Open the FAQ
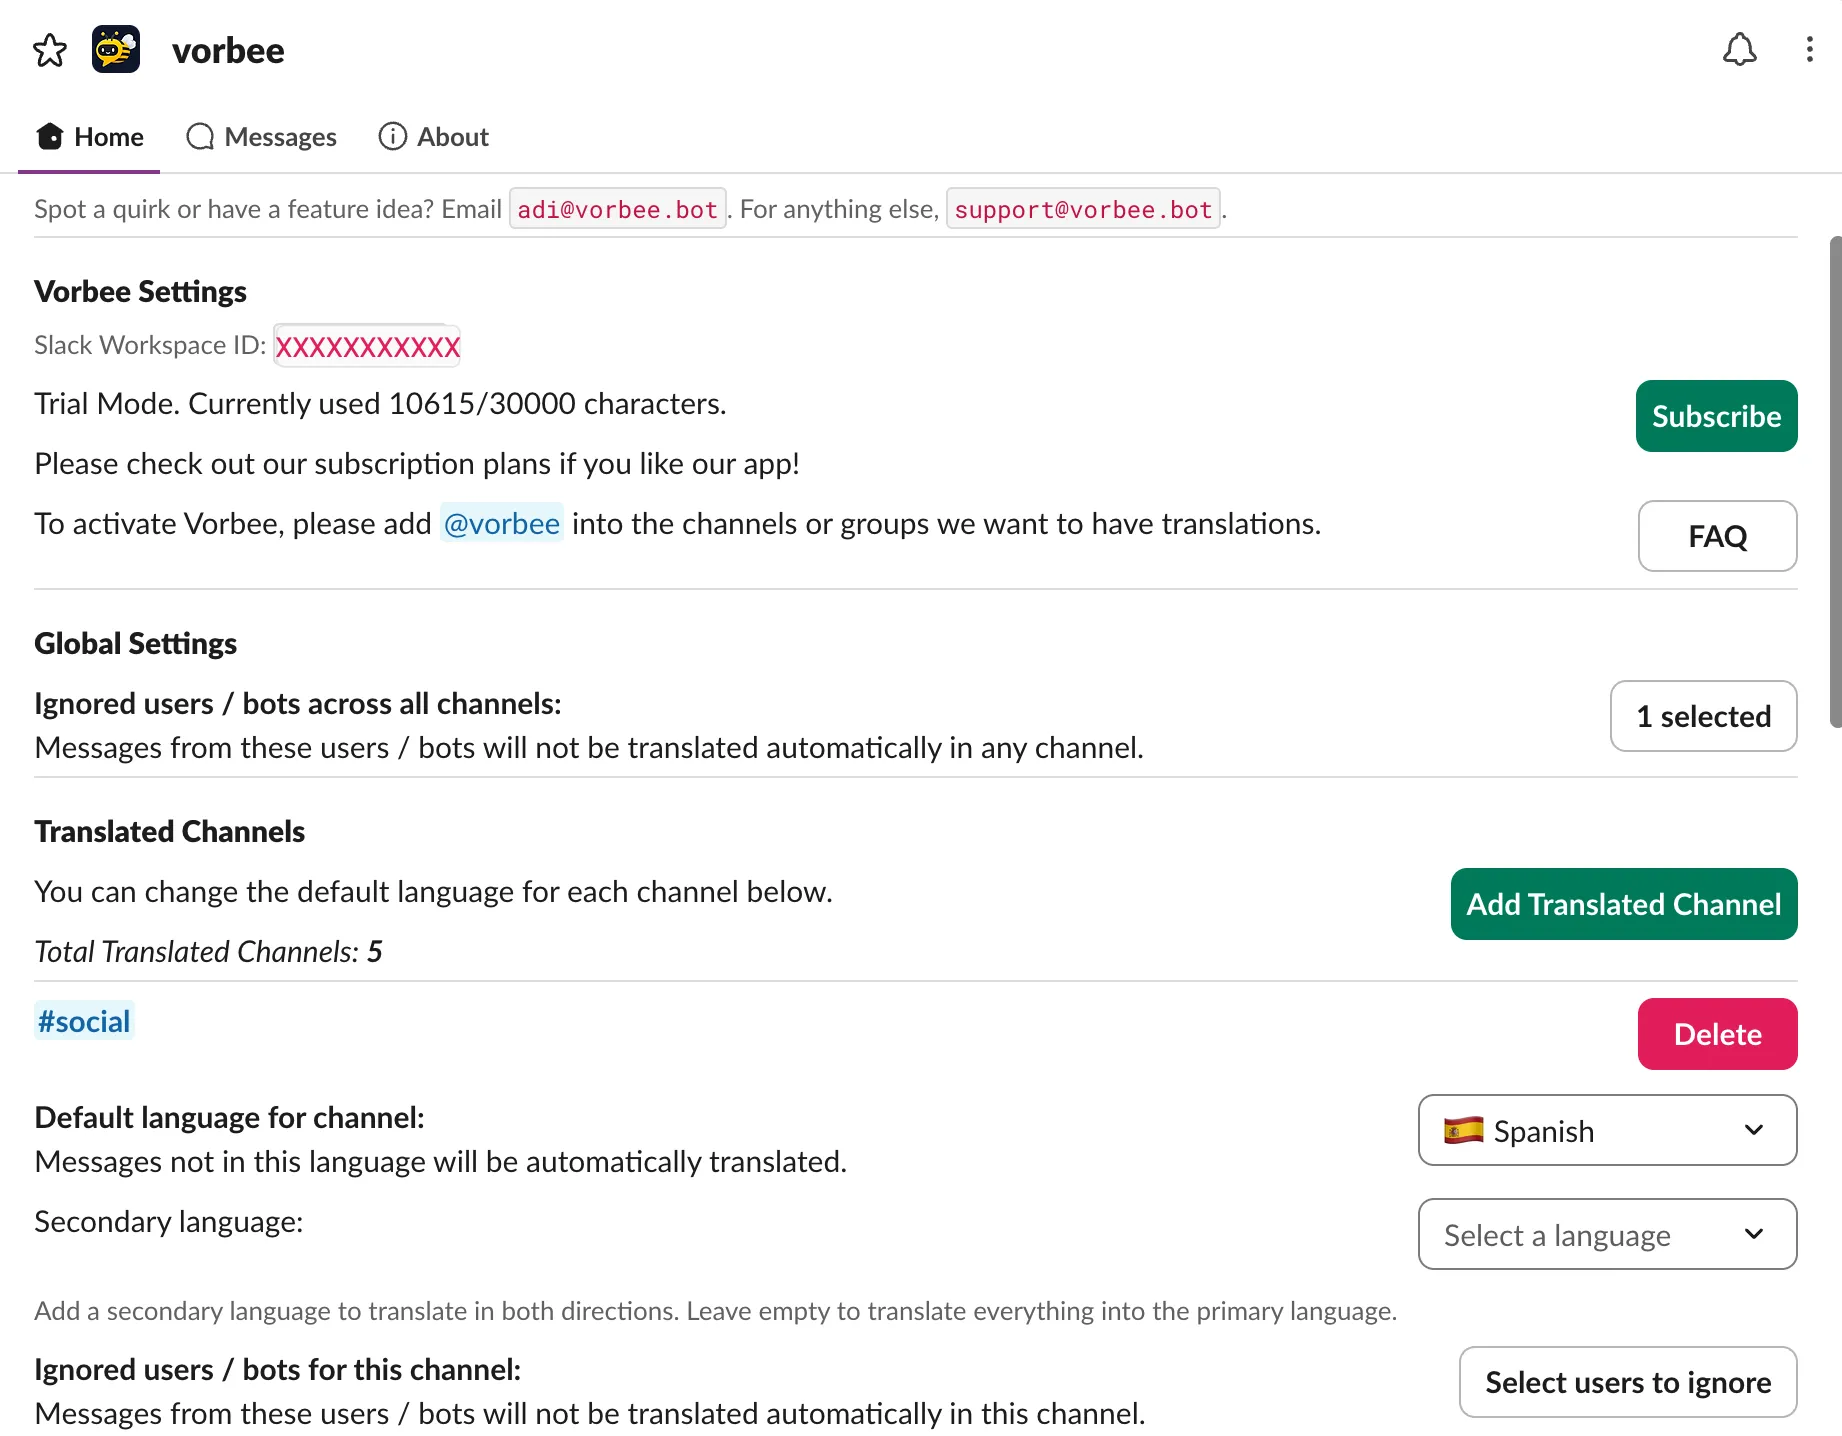 [x=1717, y=536]
